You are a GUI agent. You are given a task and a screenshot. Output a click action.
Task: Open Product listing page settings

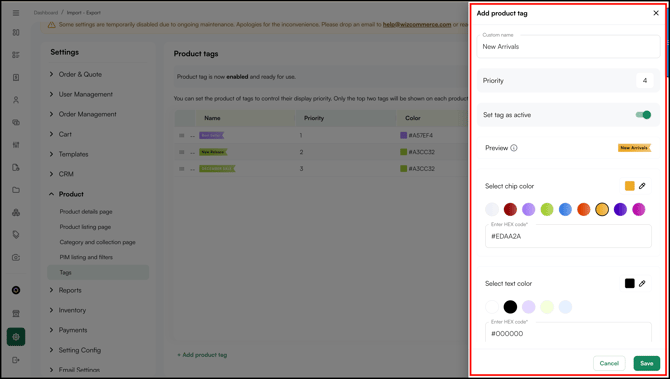[x=85, y=227]
